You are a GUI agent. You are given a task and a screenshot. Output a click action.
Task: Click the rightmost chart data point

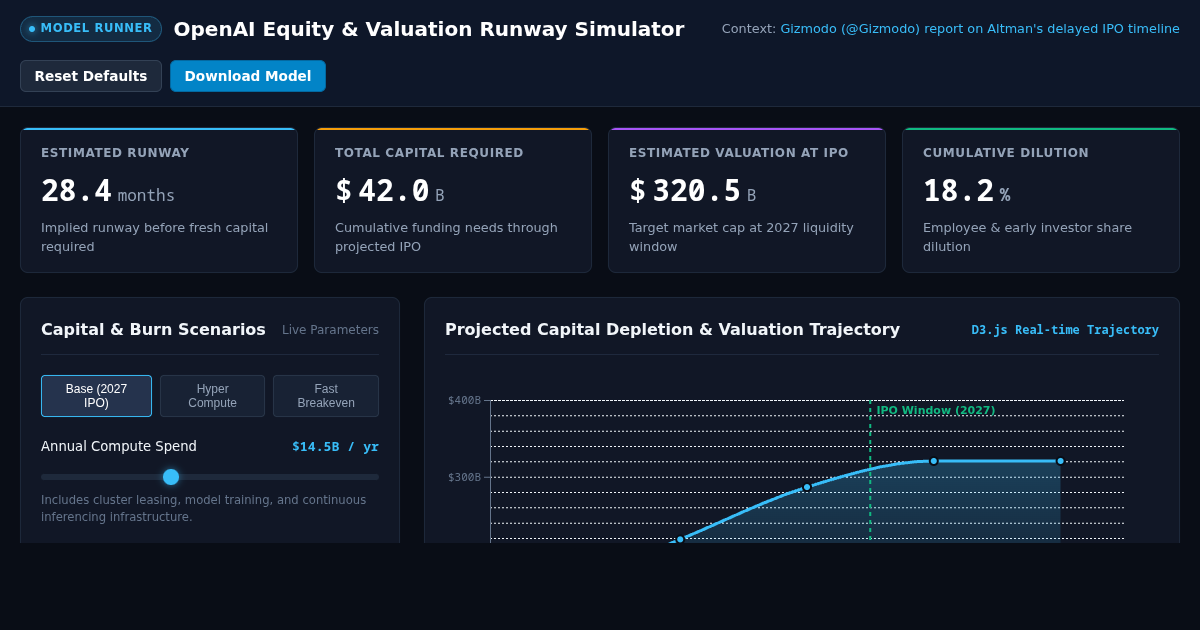(x=1061, y=461)
